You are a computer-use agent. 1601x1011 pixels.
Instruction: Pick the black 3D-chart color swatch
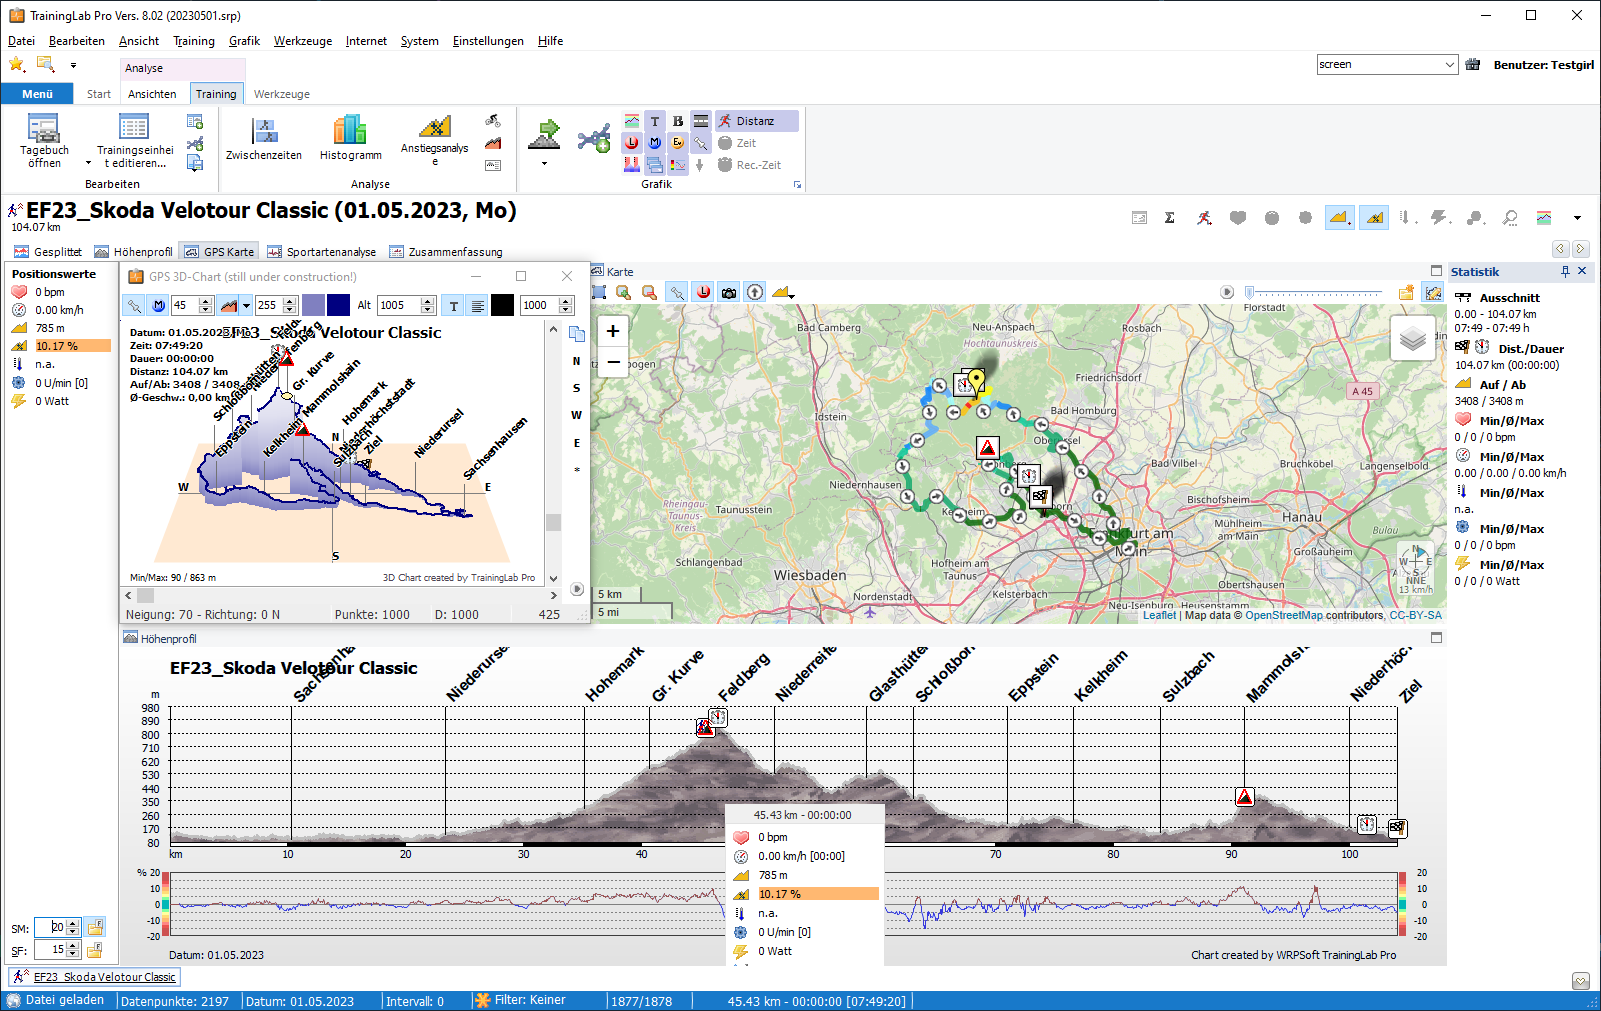(503, 306)
